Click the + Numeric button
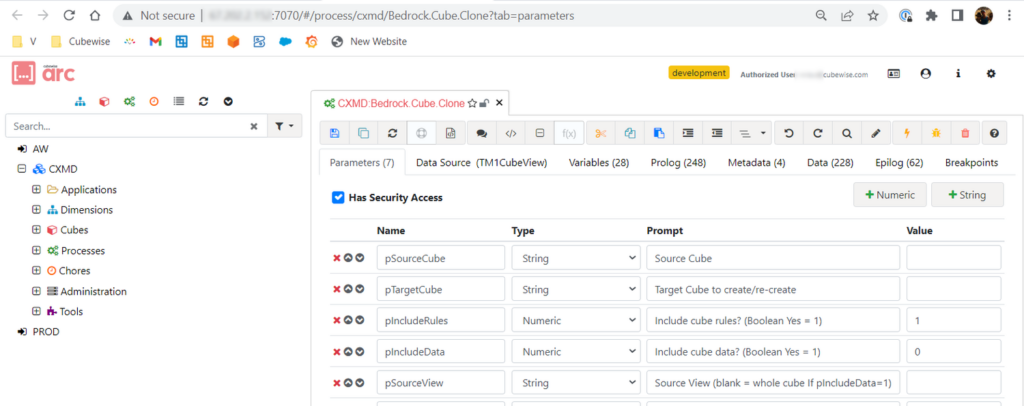The height and width of the screenshot is (406, 1024). click(x=889, y=194)
